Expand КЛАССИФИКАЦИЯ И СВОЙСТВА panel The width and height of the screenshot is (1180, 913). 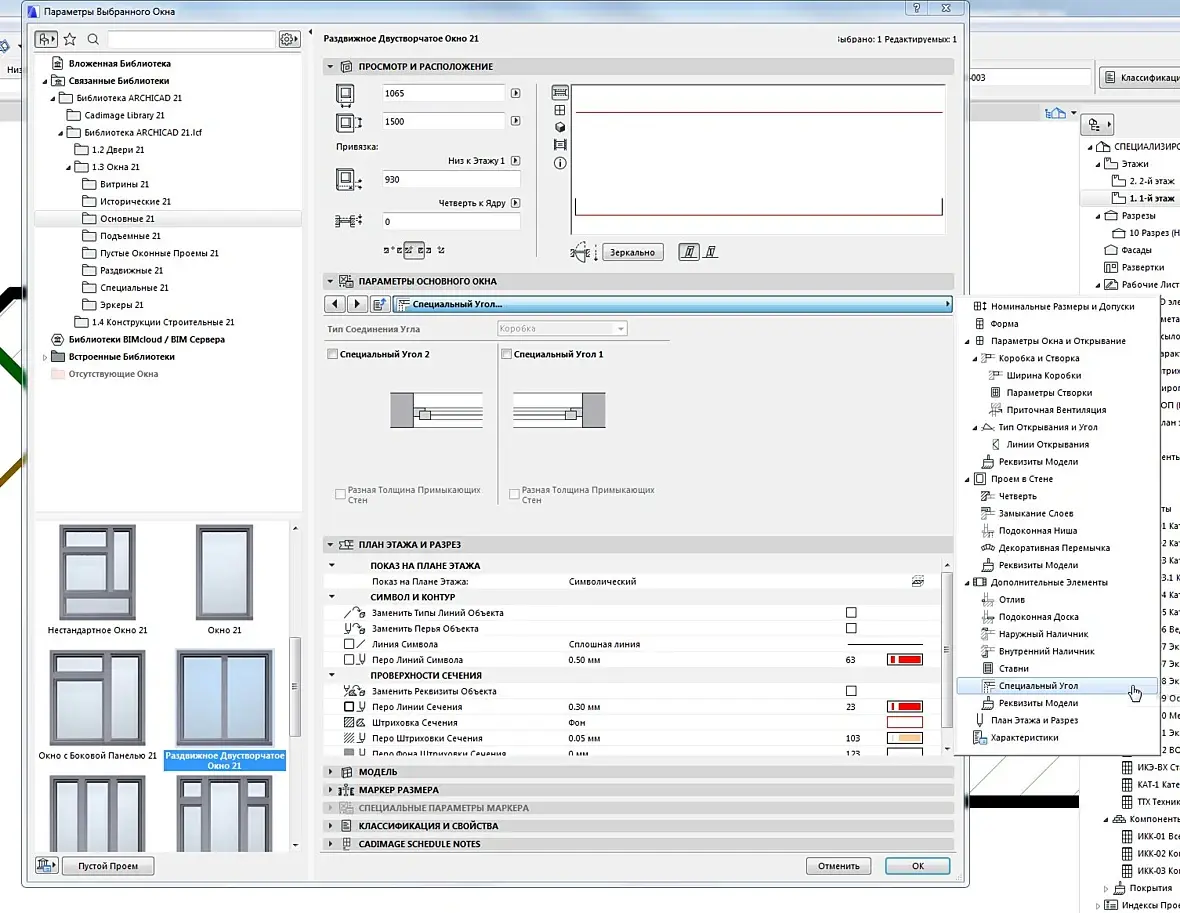point(428,826)
